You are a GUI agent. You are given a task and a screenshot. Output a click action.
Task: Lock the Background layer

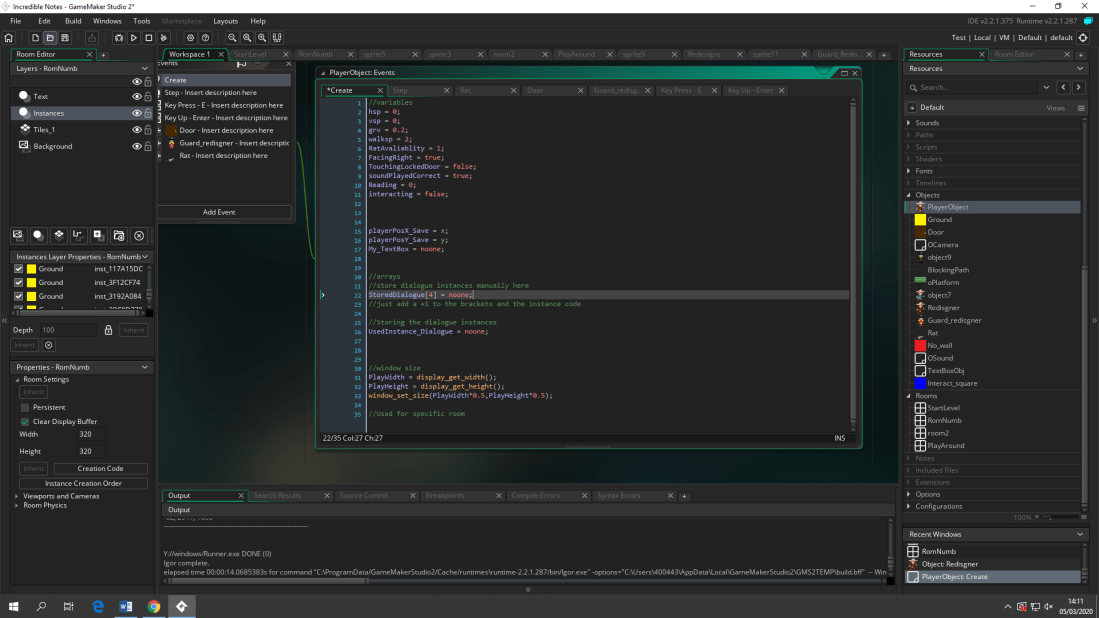148,146
